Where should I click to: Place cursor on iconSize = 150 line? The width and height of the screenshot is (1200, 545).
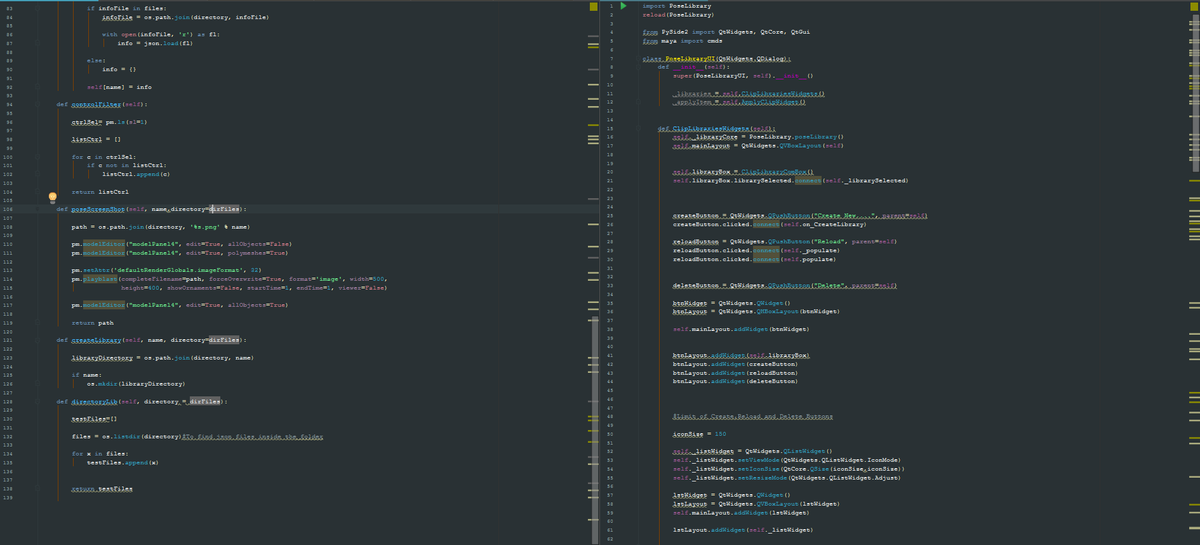[x=699, y=433]
